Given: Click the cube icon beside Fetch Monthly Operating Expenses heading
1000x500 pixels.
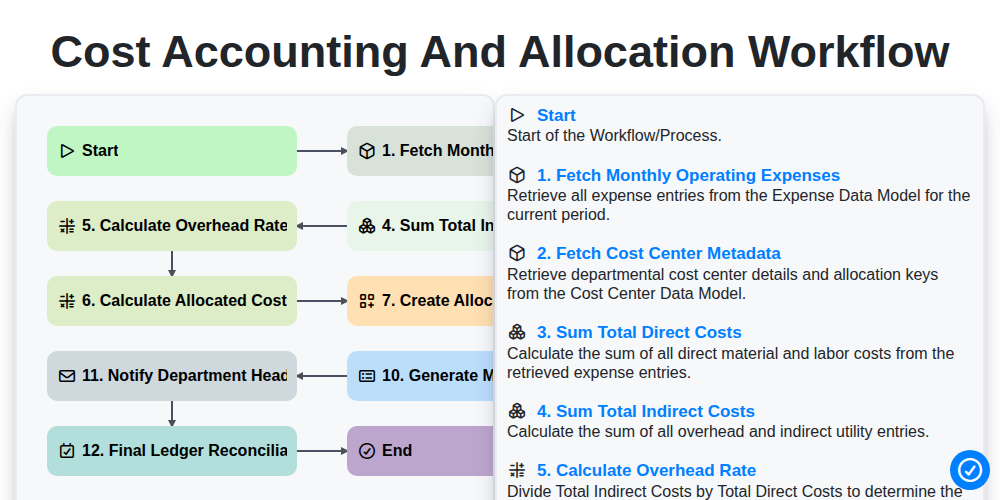Looking at the screenshot, I should (x=517, y=175).
